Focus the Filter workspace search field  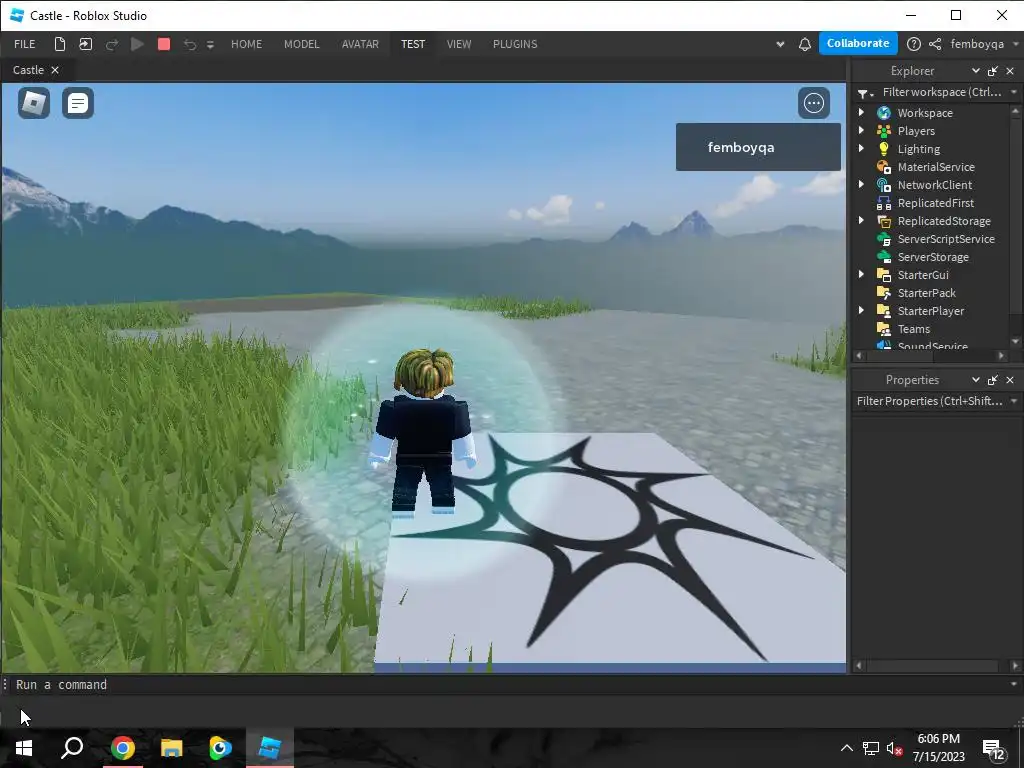pos(942,92)
